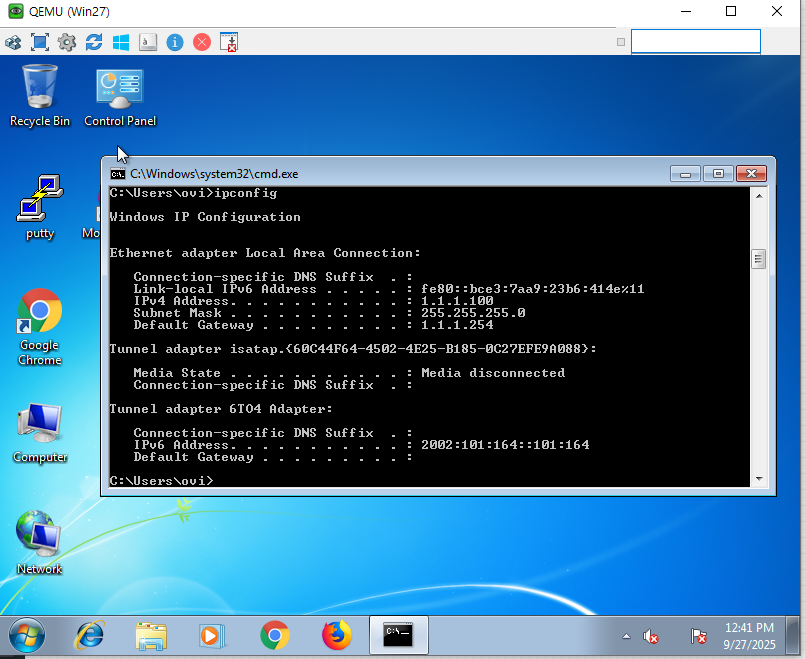Viewport: 805px width, 659px height.
Task: Launch Chrome from the taskbar
Action: click(275, 635)
